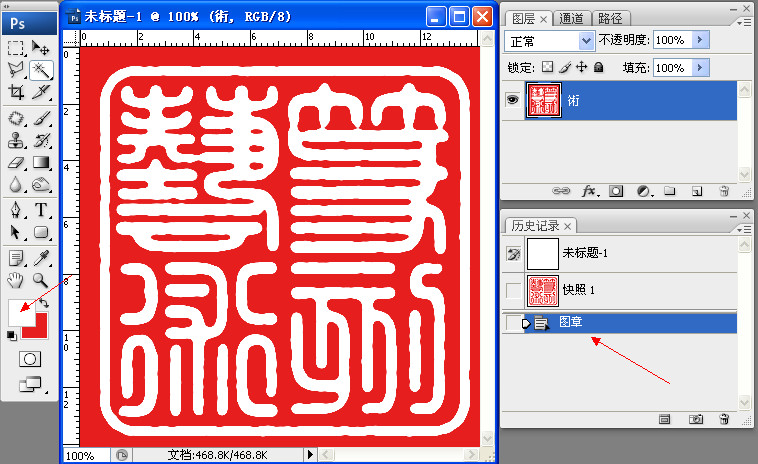This screenshot has height=464, width=758.
Task: Open the layer style fx menu
Action: (589, 191)
